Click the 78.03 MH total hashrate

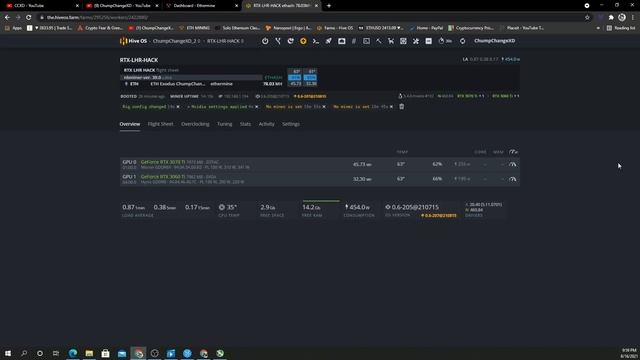[273, 84]
